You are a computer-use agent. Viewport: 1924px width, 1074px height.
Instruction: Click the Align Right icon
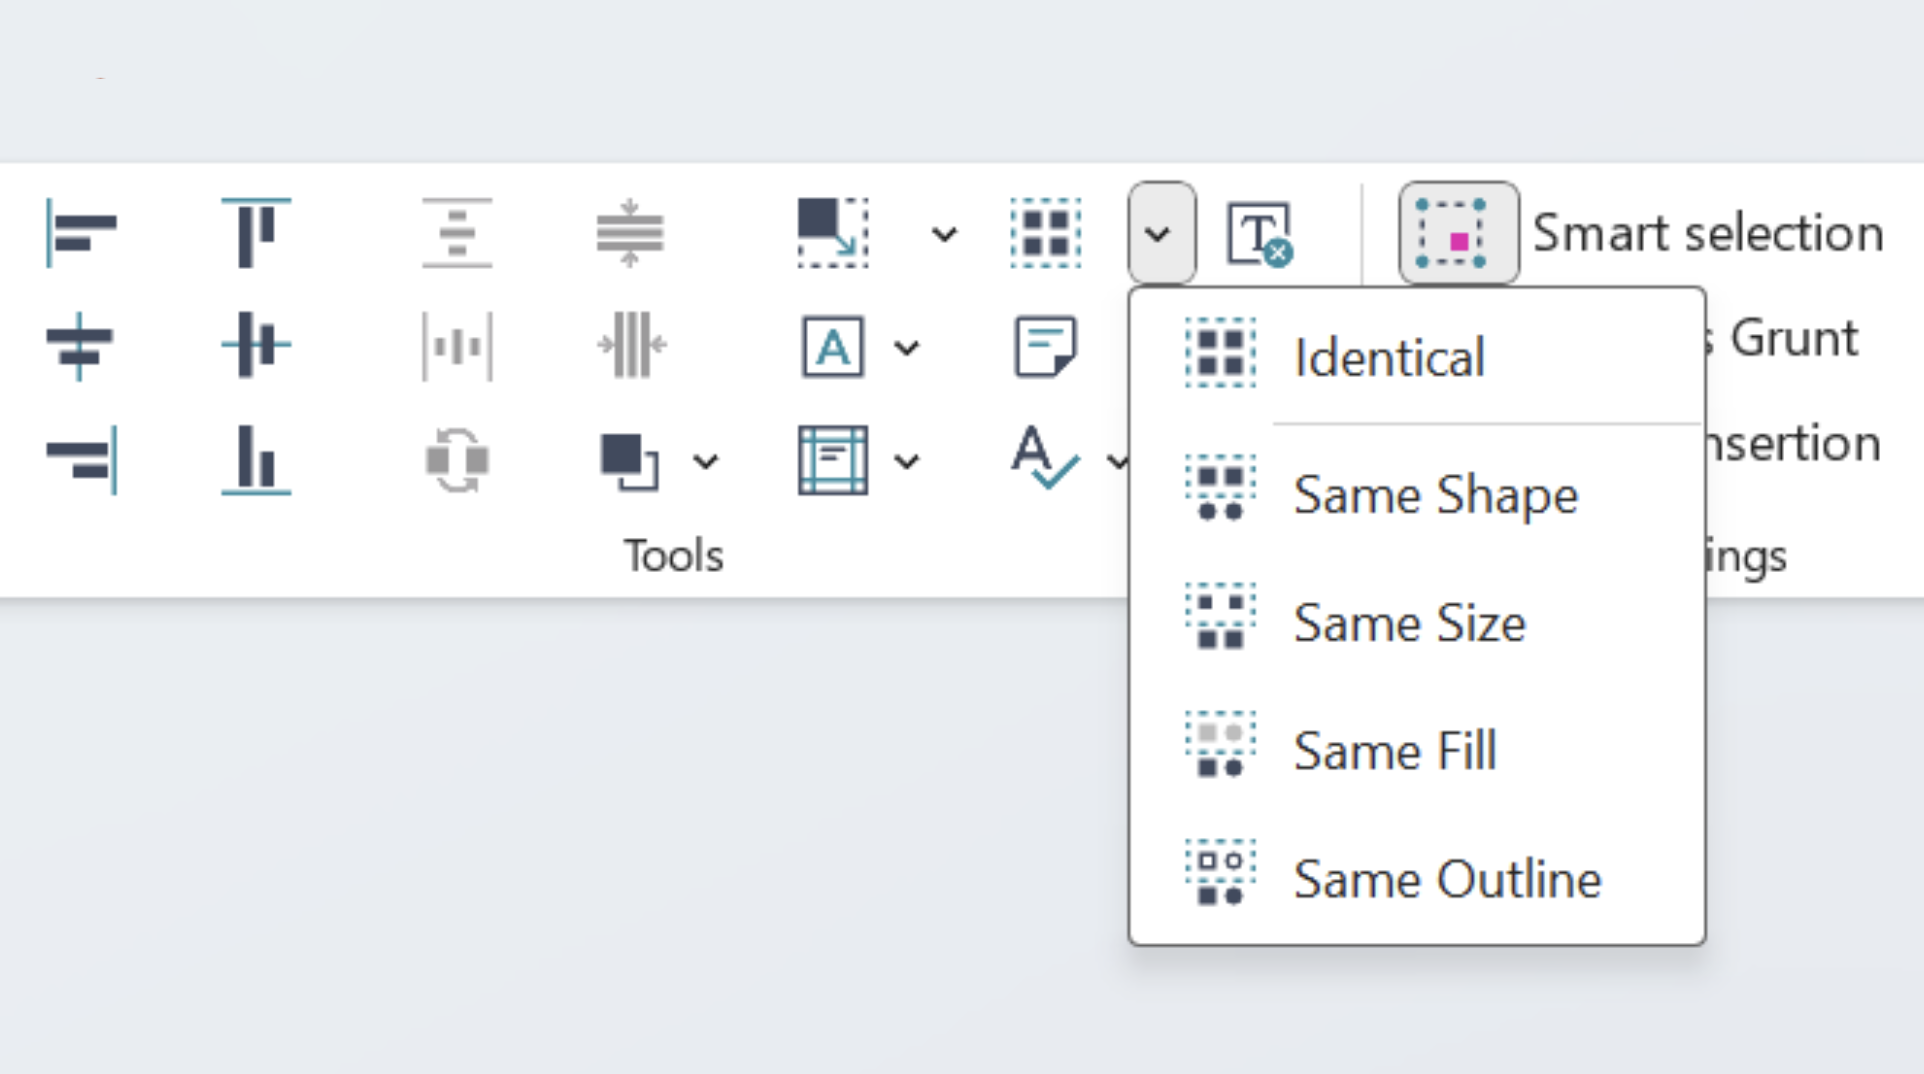tap(81, 460)
